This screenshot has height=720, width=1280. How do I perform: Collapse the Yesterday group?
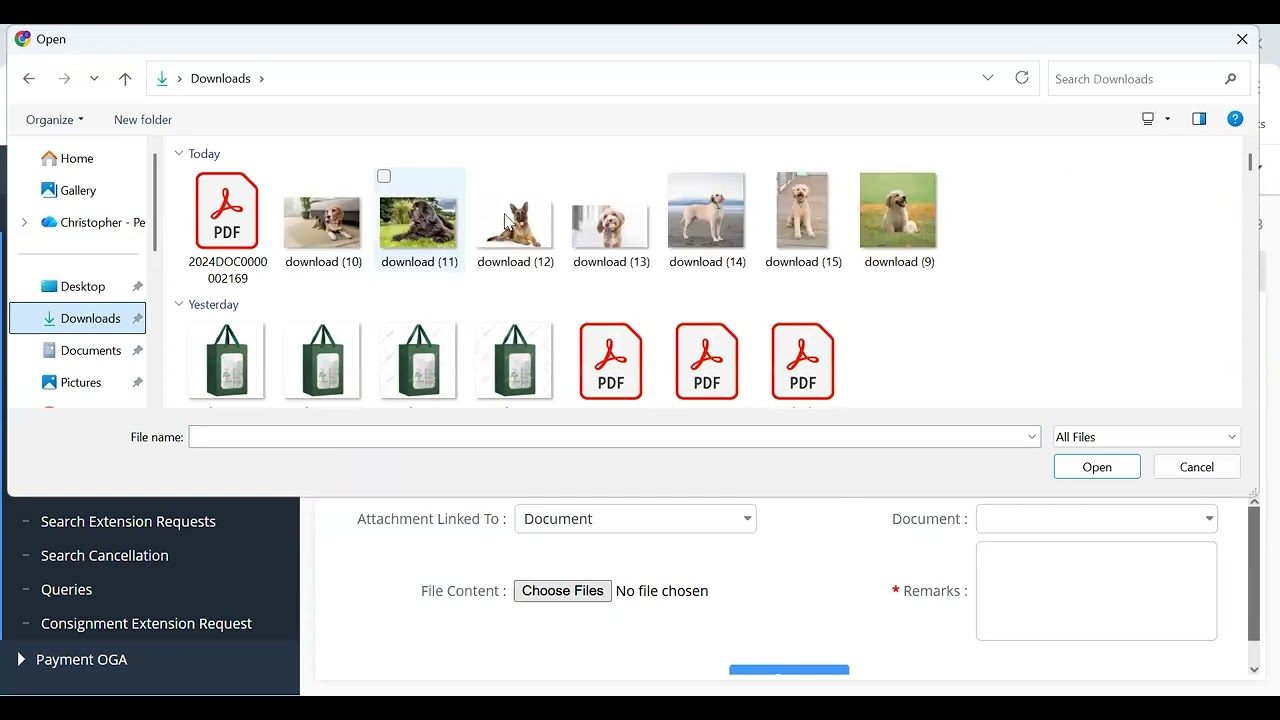(179, 304)
